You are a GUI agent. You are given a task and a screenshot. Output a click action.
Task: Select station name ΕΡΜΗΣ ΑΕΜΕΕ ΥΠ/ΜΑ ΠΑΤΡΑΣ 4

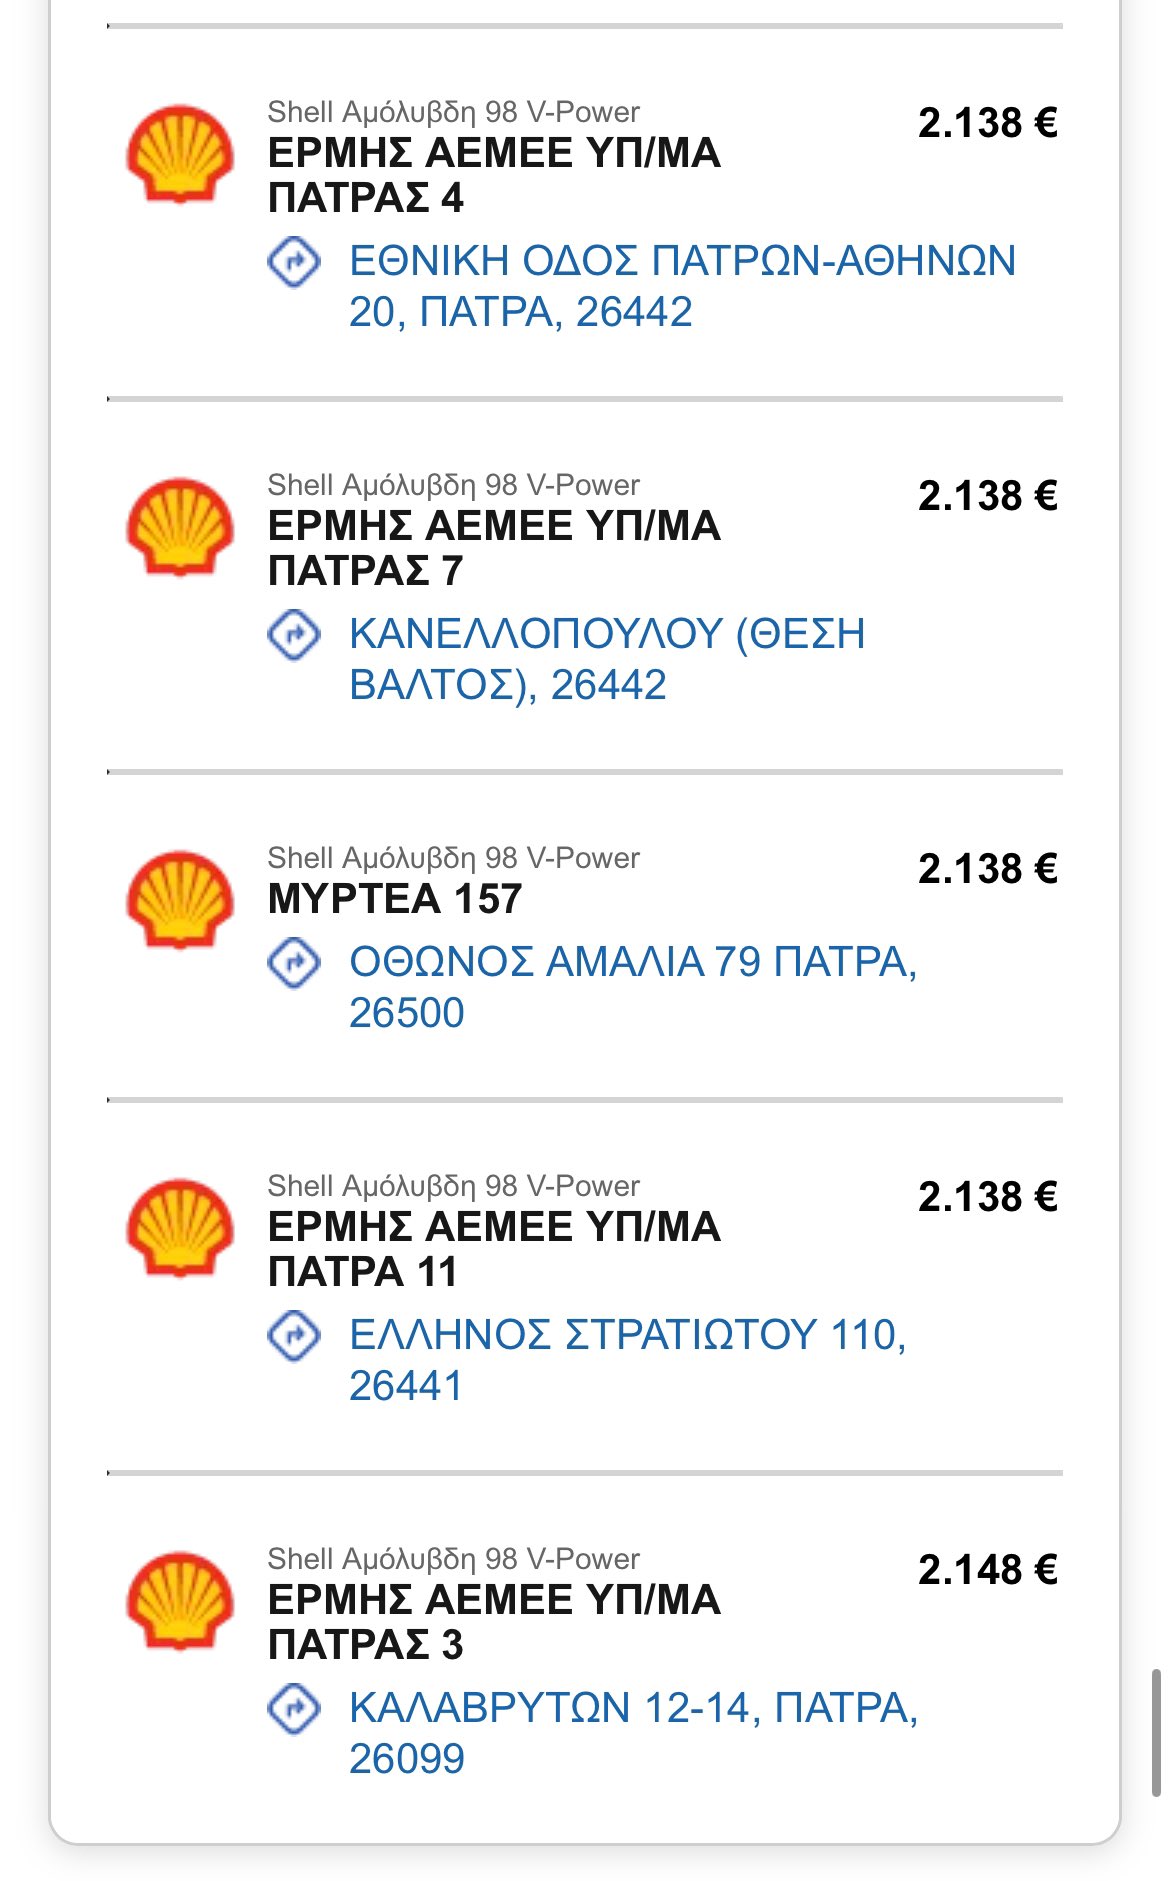click(x=494, y=175)
